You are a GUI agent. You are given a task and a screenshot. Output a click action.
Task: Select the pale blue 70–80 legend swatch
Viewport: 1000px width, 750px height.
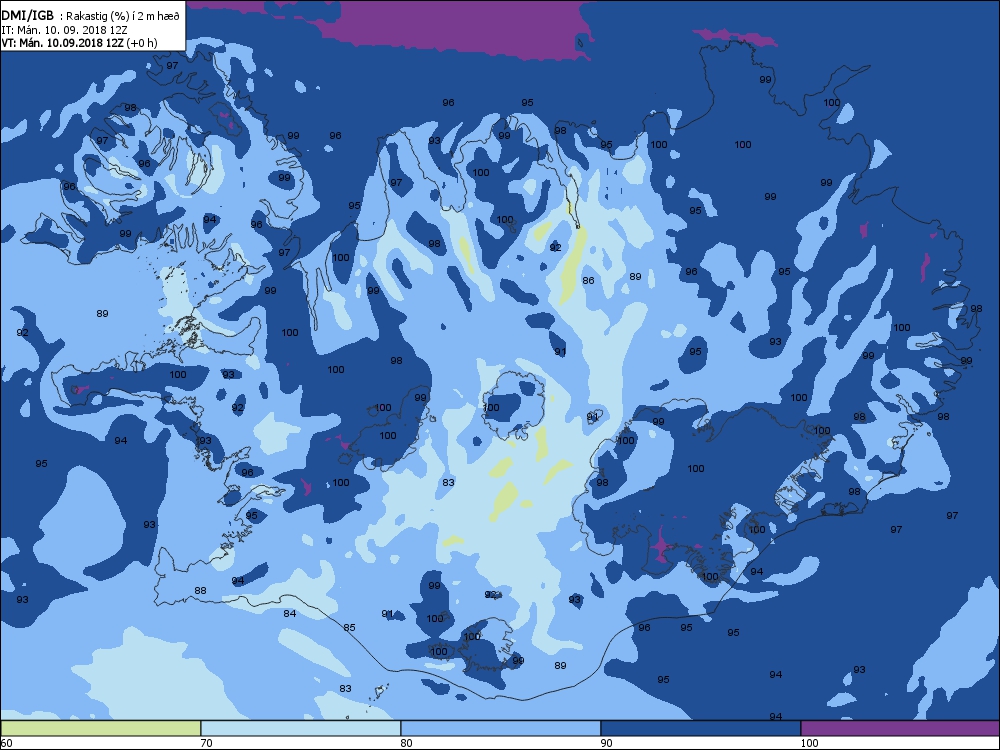[300, 728]
